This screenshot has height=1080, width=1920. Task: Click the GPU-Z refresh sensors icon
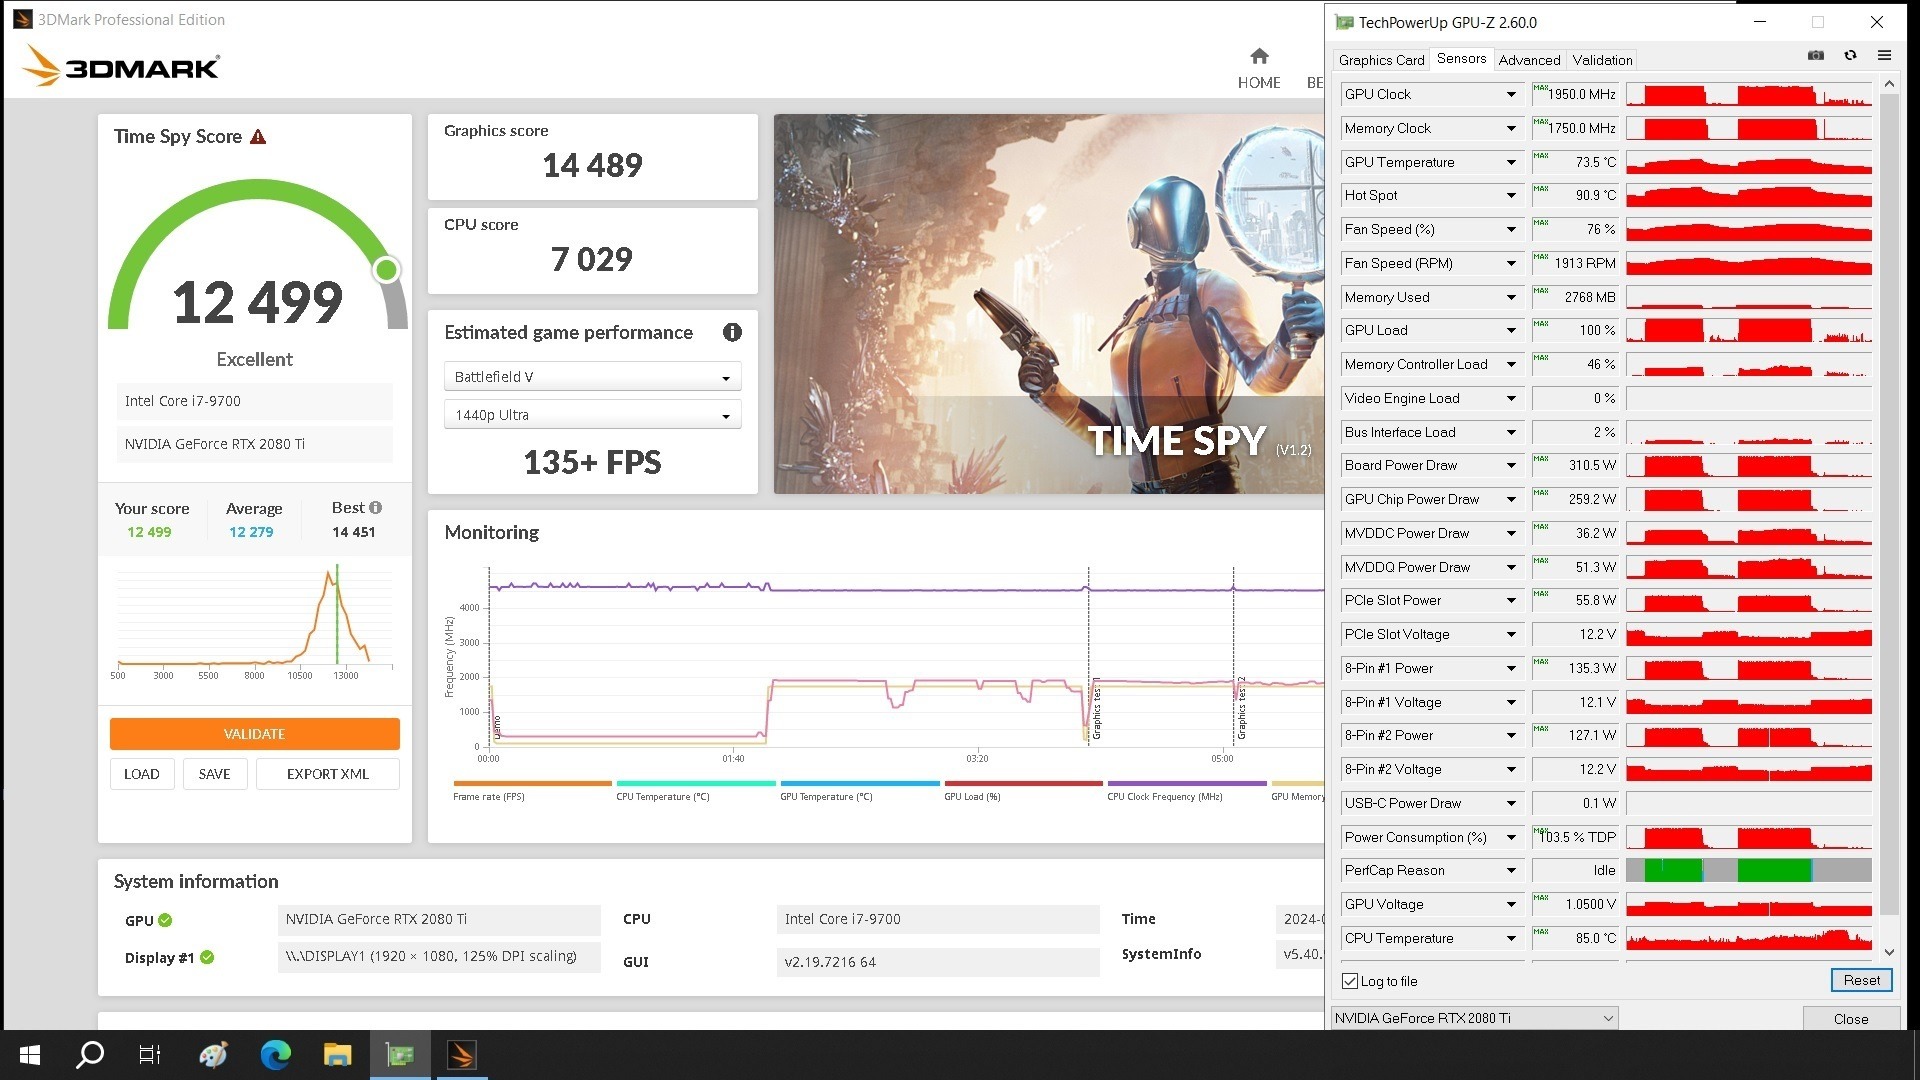coord(1850,56)
